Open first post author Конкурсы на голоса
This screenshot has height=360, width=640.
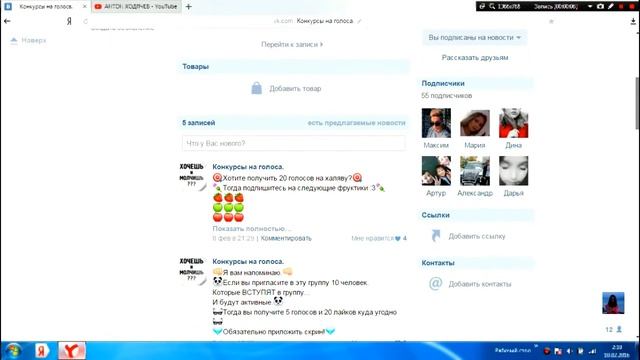(x=248, y=167)
